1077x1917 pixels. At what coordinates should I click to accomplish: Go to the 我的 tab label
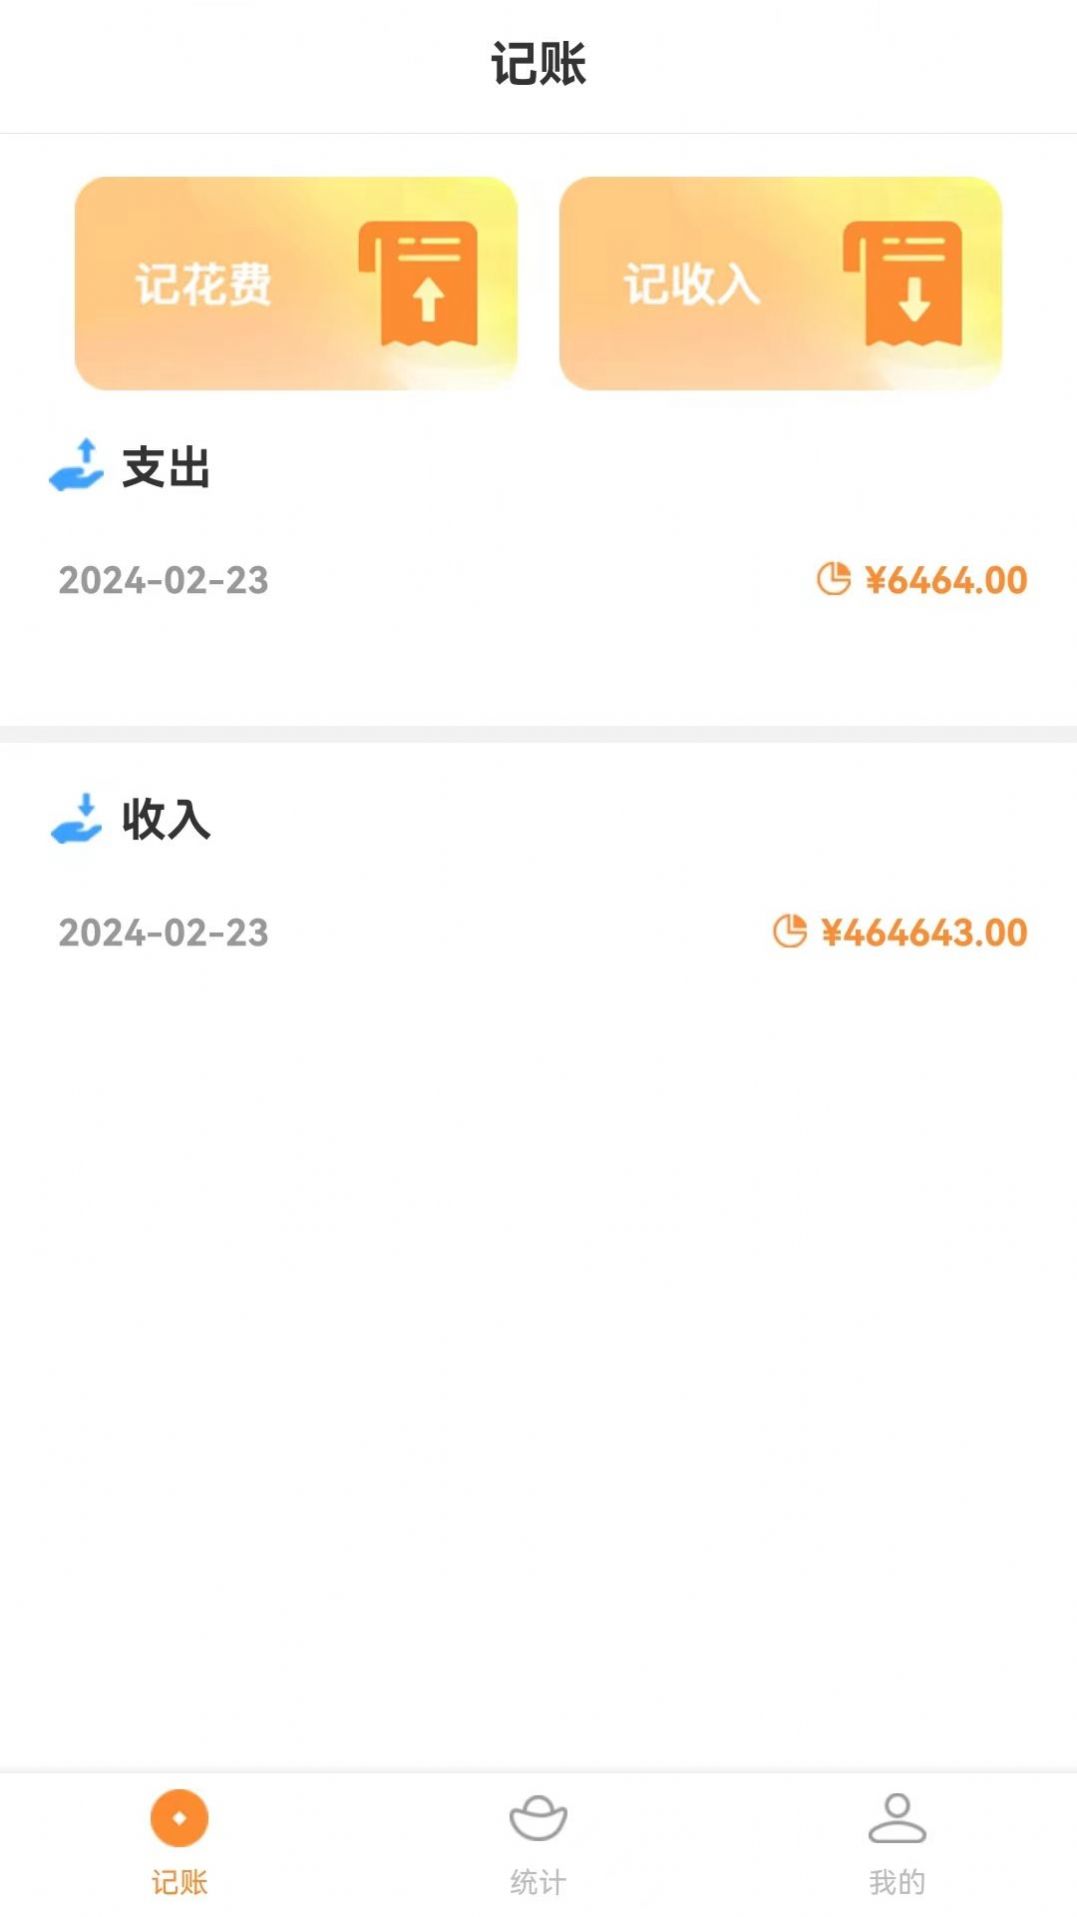click(x=897, y=1882)
